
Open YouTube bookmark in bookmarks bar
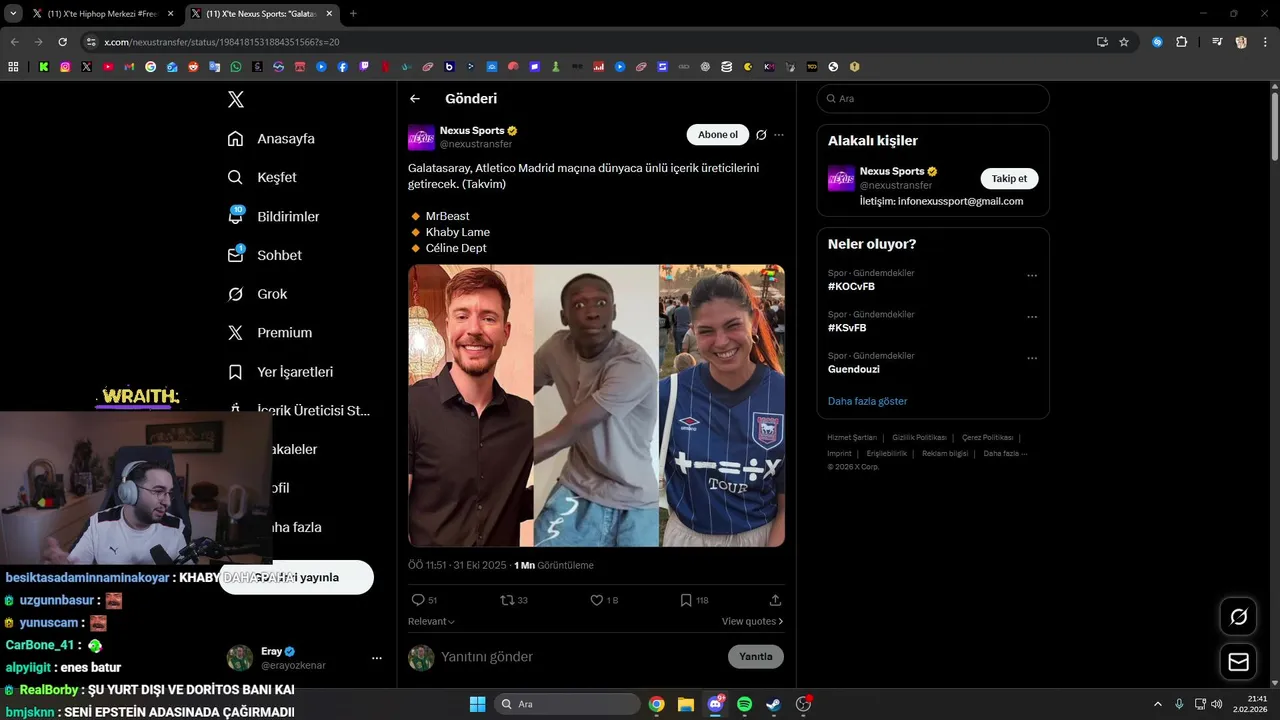(108, 67)
